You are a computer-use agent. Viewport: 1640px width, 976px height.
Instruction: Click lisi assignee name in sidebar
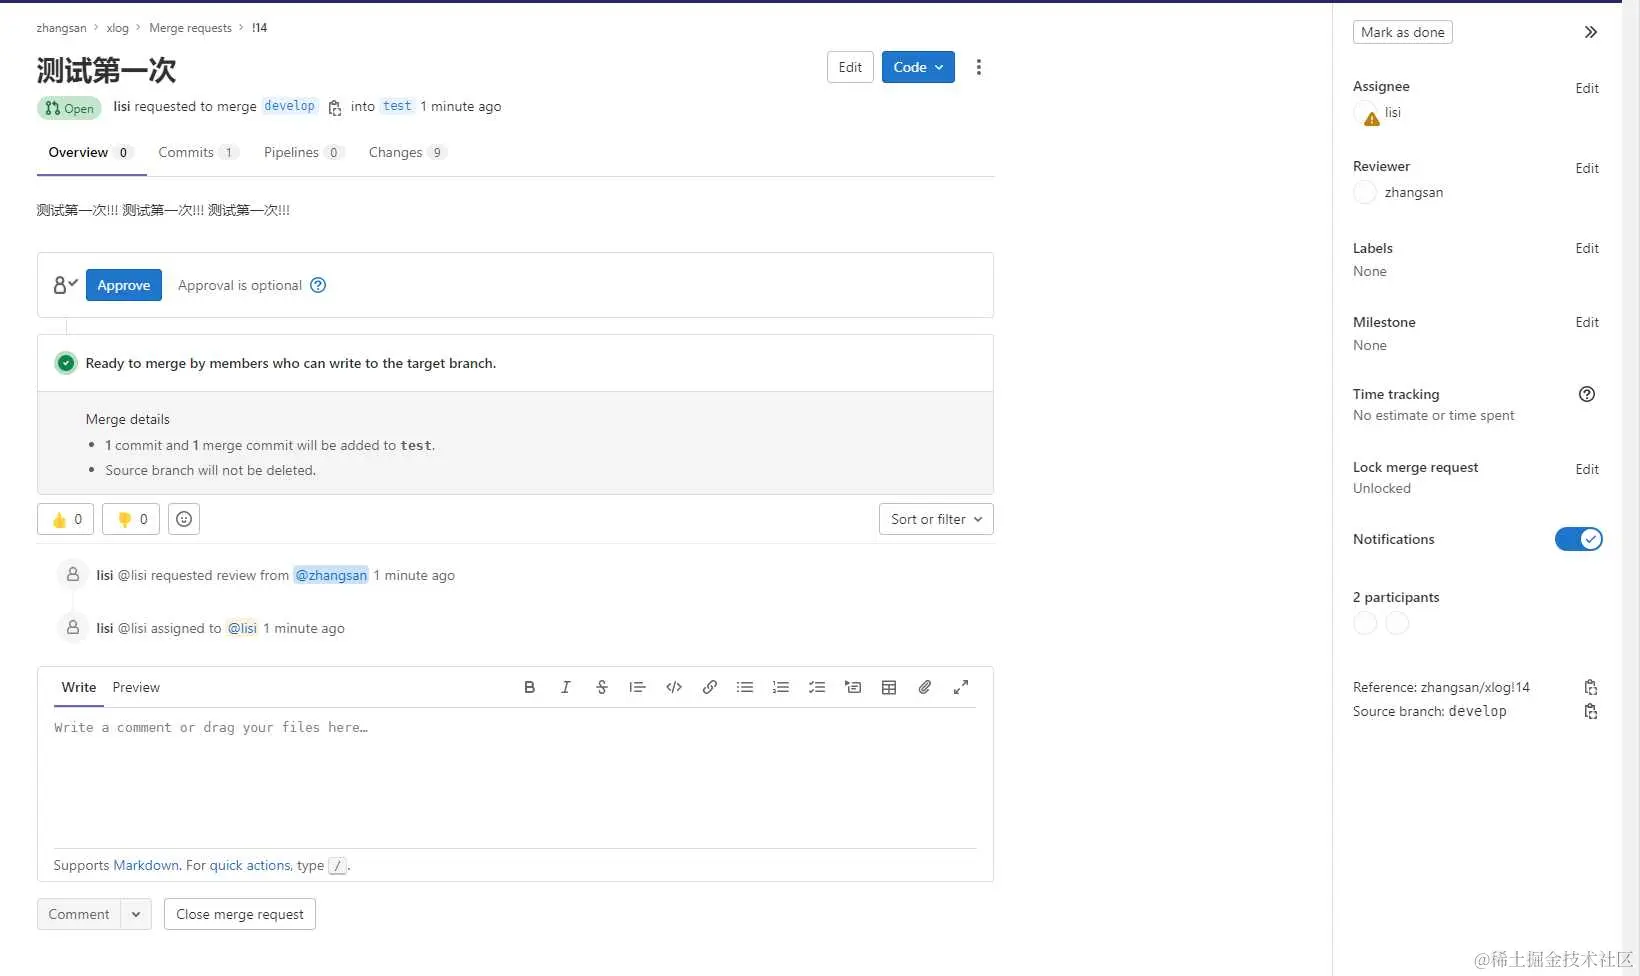click(x=1392, y=112)
